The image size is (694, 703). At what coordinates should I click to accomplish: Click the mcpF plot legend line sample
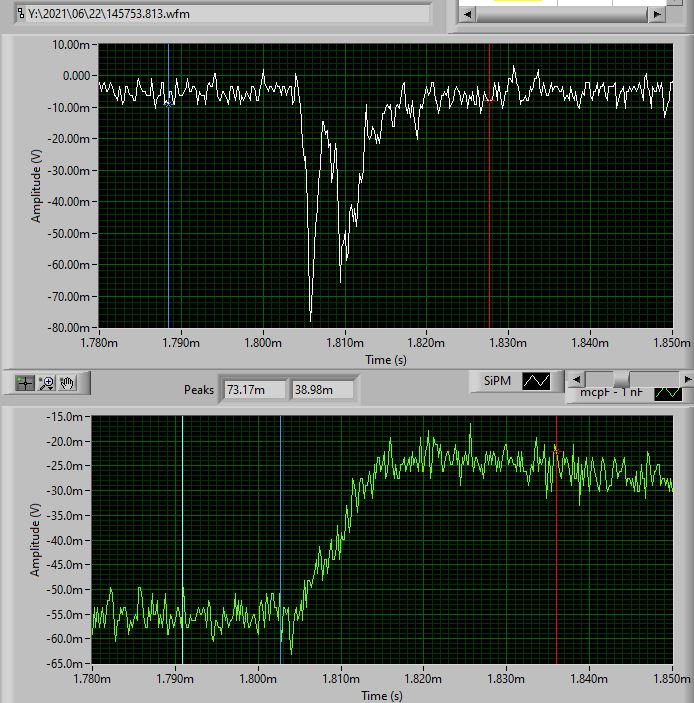pyautogui.click(x=667, y=393)
